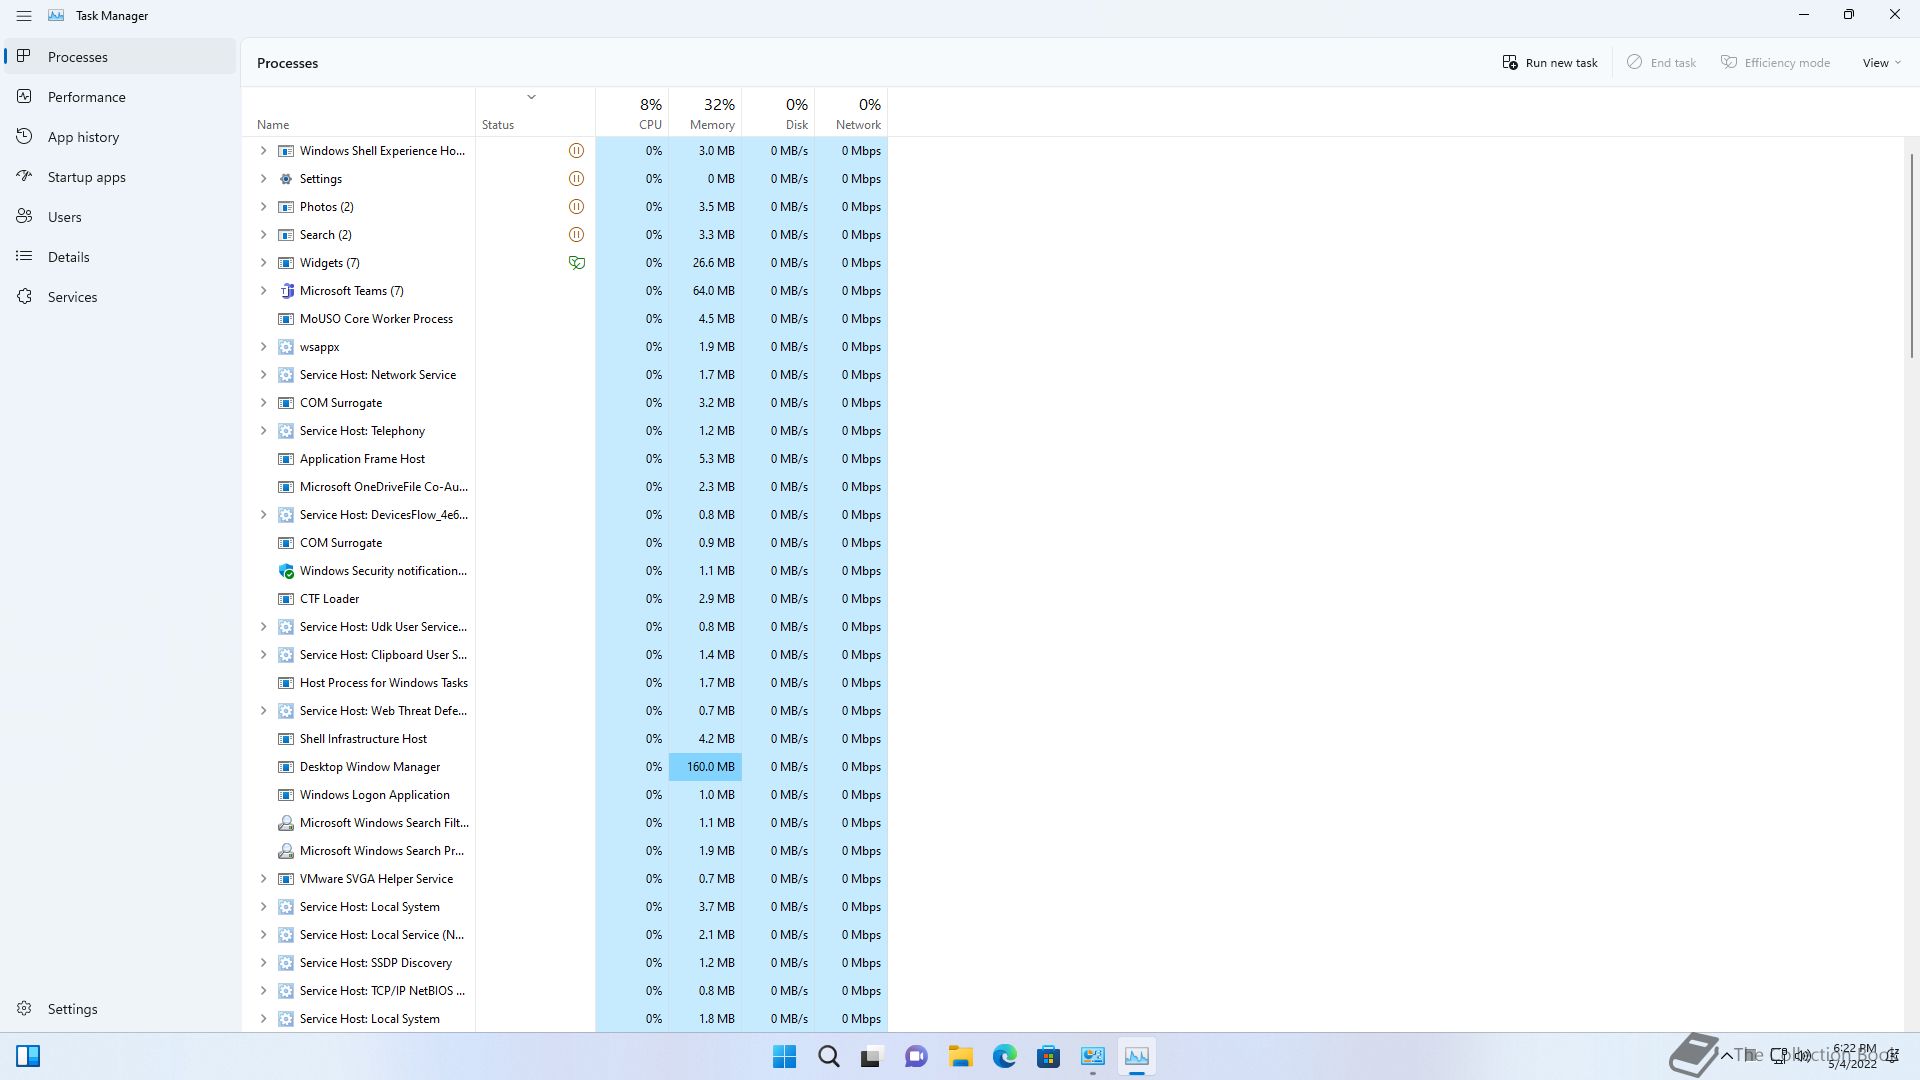Click the End task button
Image resolution: width=1920 pixels, height=1080 pixels.
point(1661,63)
